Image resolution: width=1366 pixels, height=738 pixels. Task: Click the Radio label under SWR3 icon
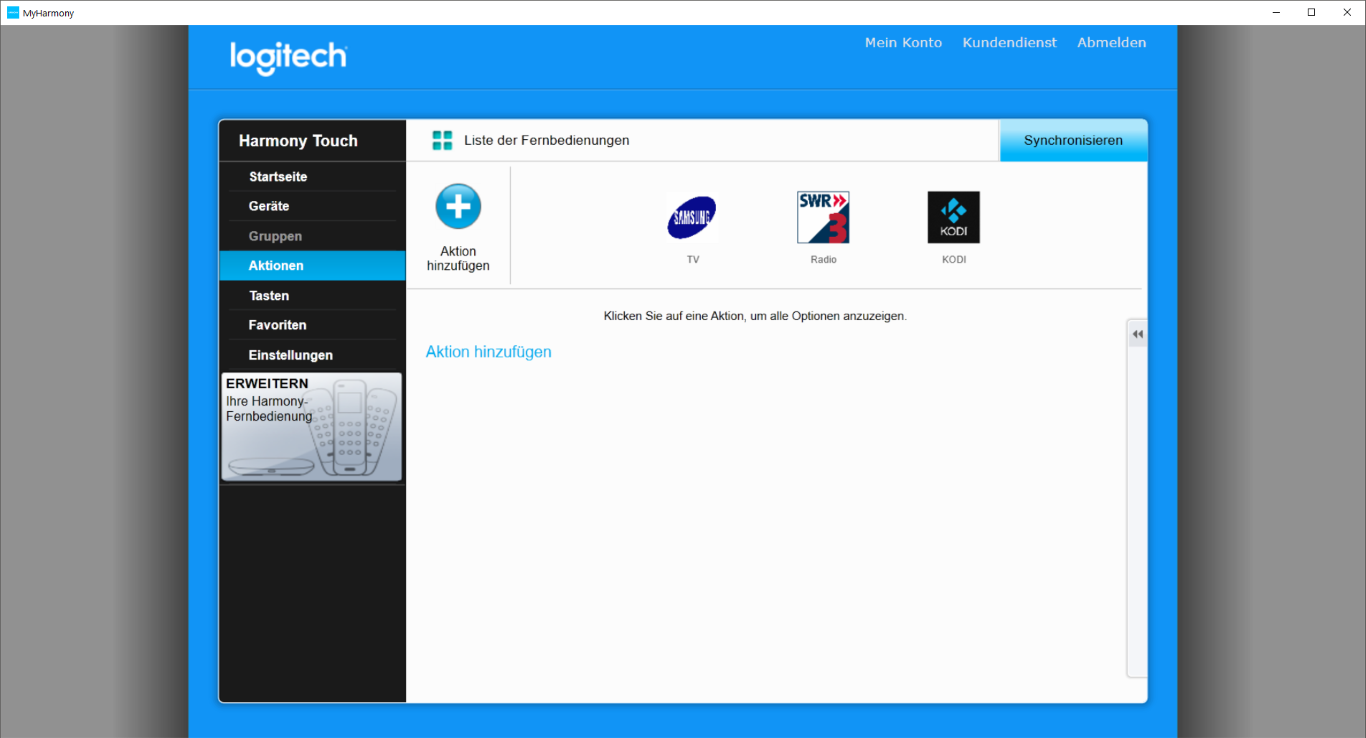tap(823, 260)
